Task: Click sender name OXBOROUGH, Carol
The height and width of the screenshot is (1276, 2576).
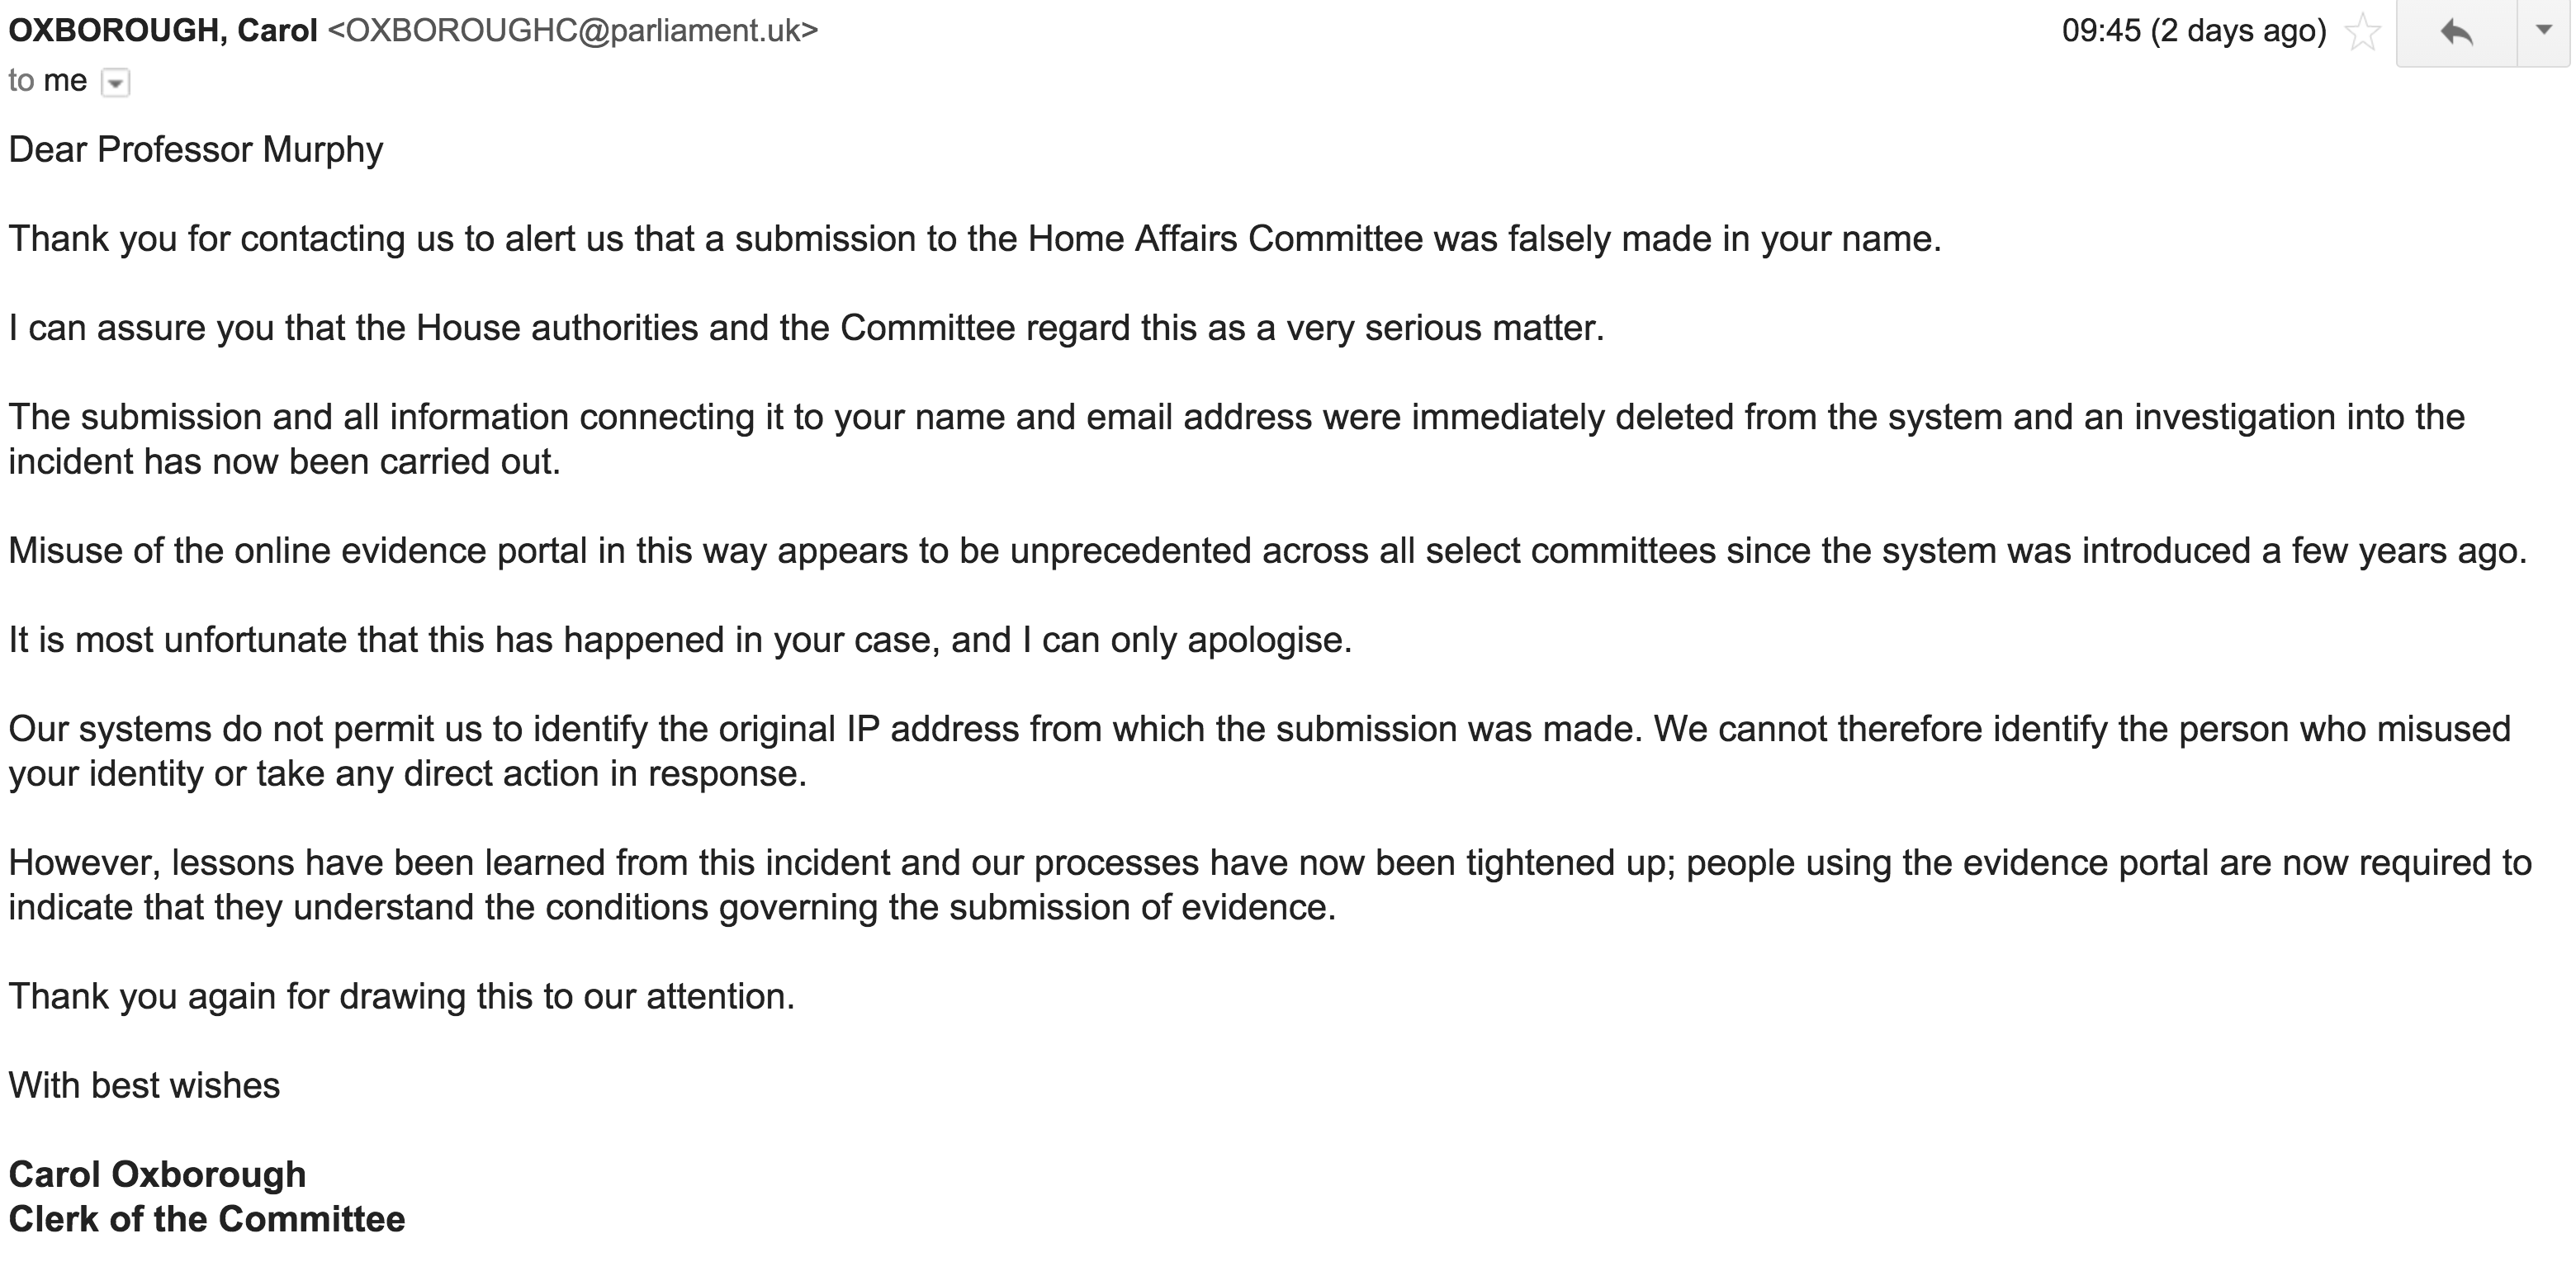Action: (x=163, y=31)
